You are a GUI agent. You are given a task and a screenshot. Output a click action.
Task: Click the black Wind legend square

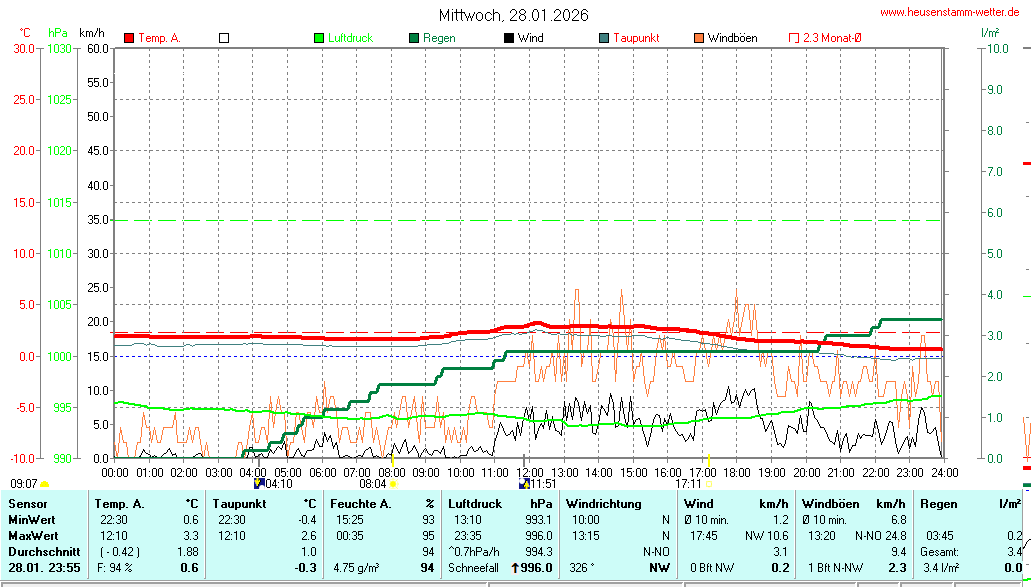[x=509, y=38]
